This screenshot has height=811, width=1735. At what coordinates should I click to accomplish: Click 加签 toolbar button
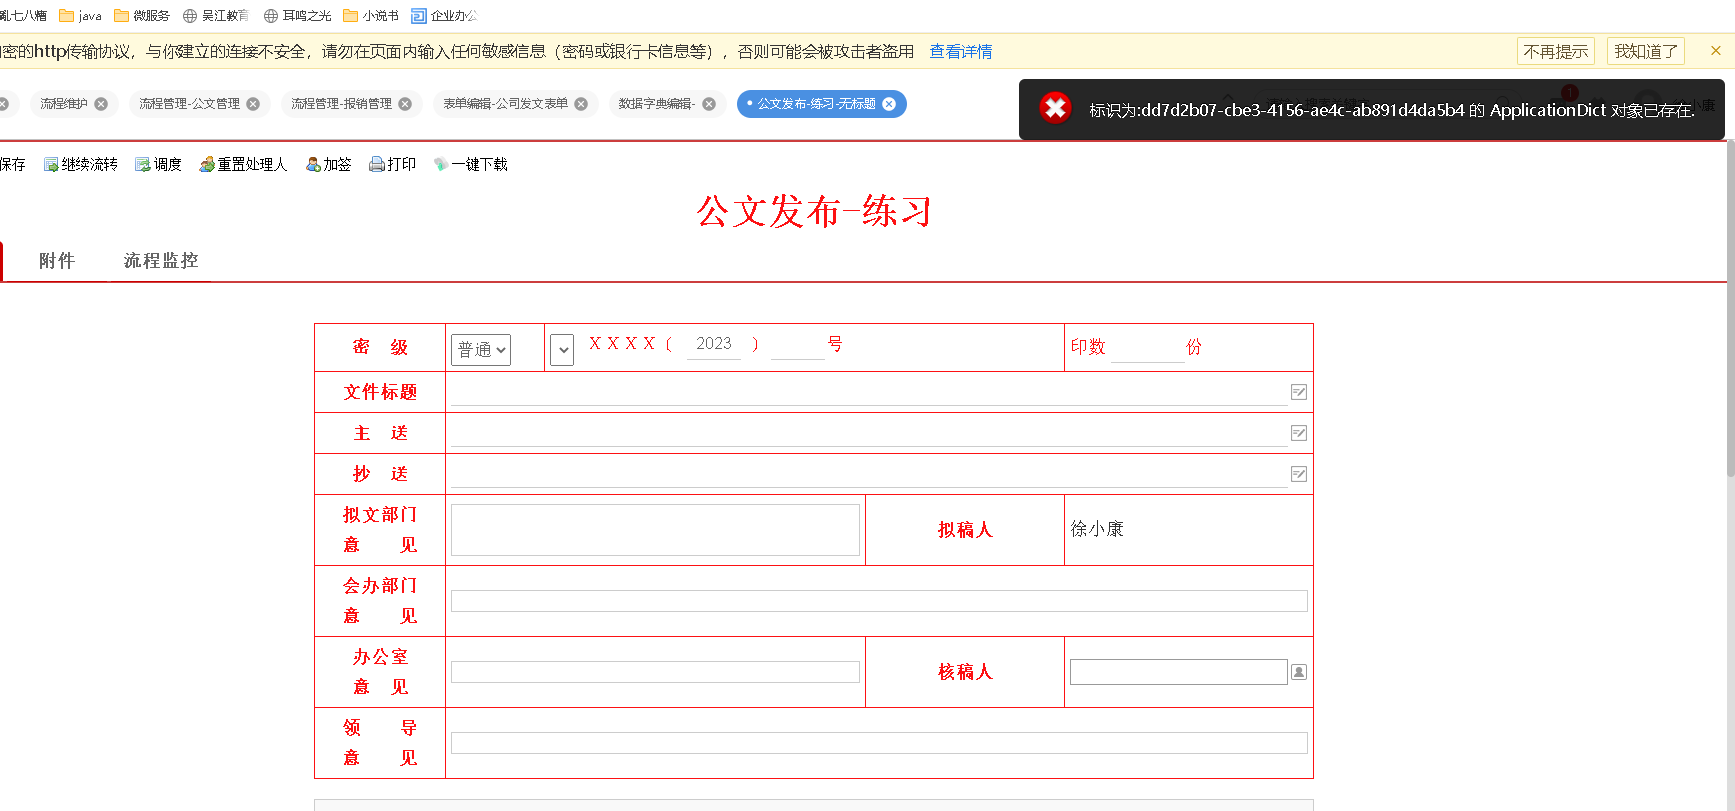329,164
